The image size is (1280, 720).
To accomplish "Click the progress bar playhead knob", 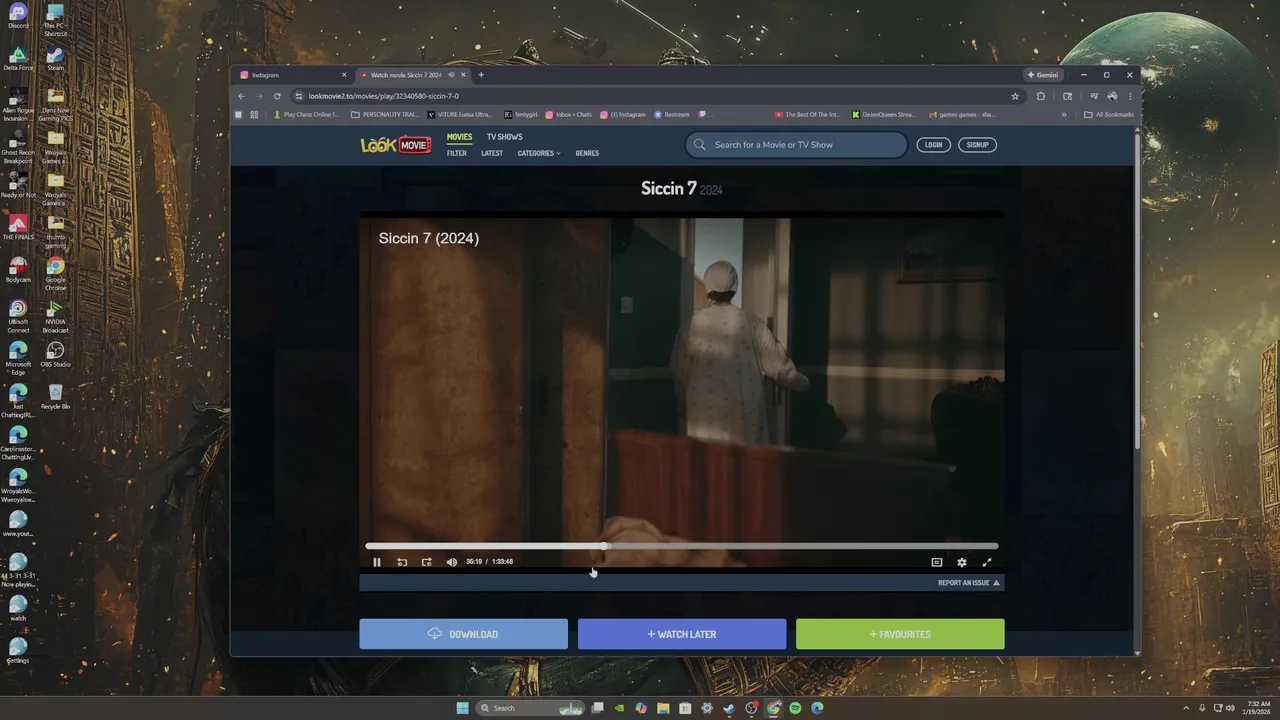I will (604, 546).
